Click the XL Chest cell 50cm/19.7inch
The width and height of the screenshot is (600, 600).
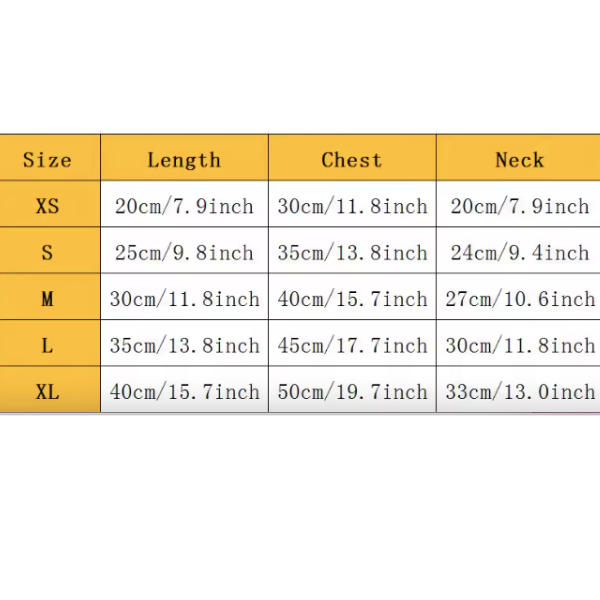pos(352,391)
